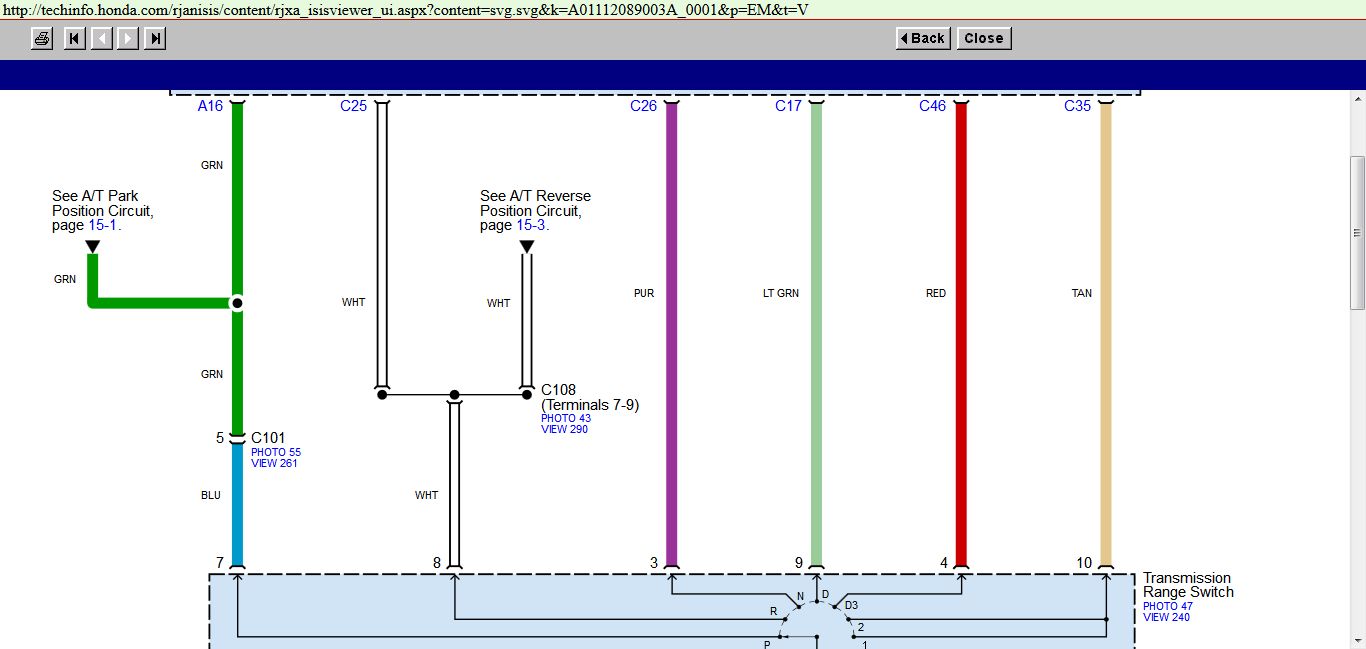
Task: Click the C35 terminal label
Action: [1077, 106]
